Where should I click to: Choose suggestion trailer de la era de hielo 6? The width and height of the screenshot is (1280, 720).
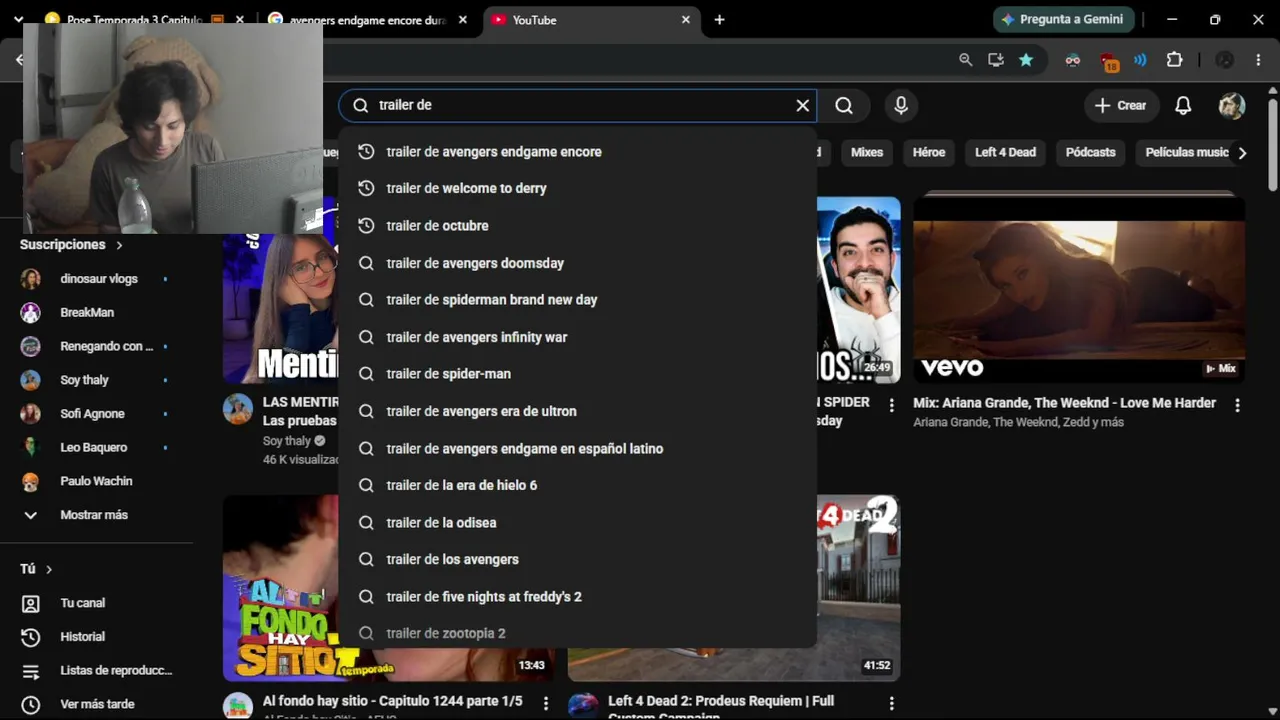pyautogui.click(x=578, y=485)
